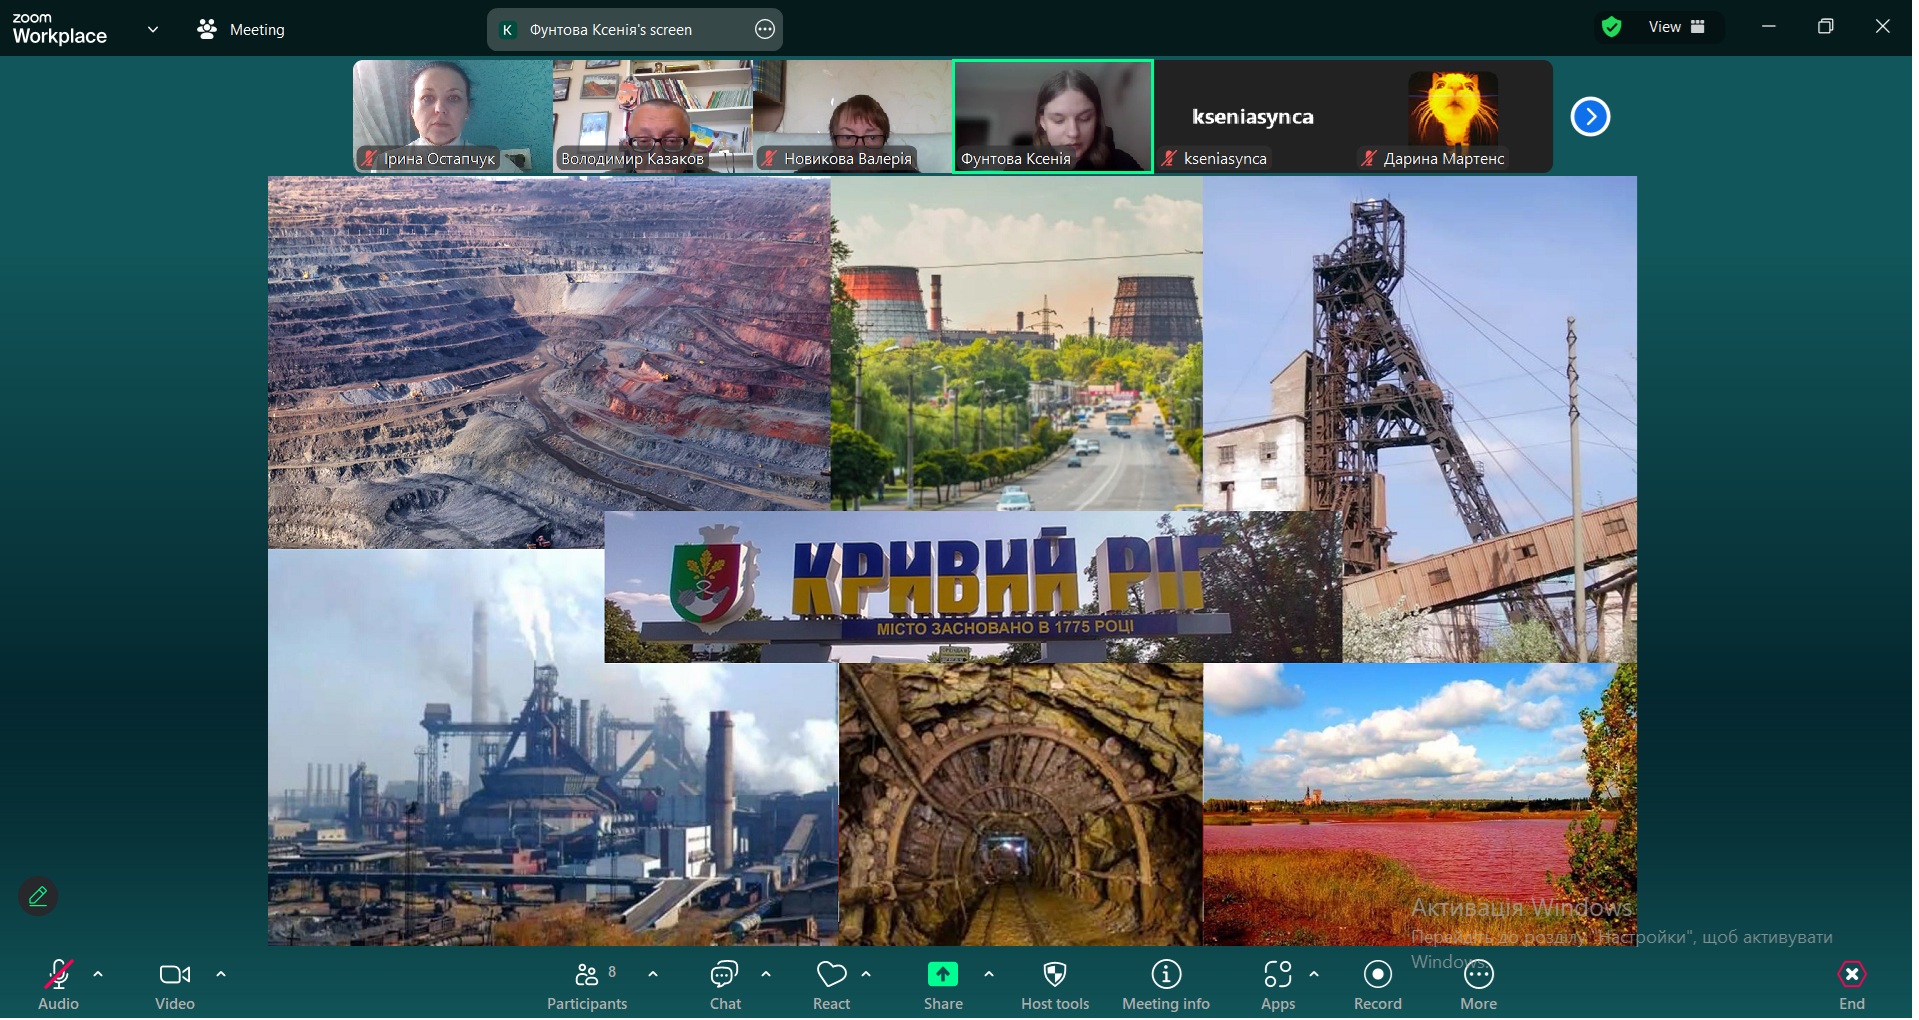Screen dimensions: 1919x1020
Task: Show next participants with blue arrow
Action: point(1589,117)
